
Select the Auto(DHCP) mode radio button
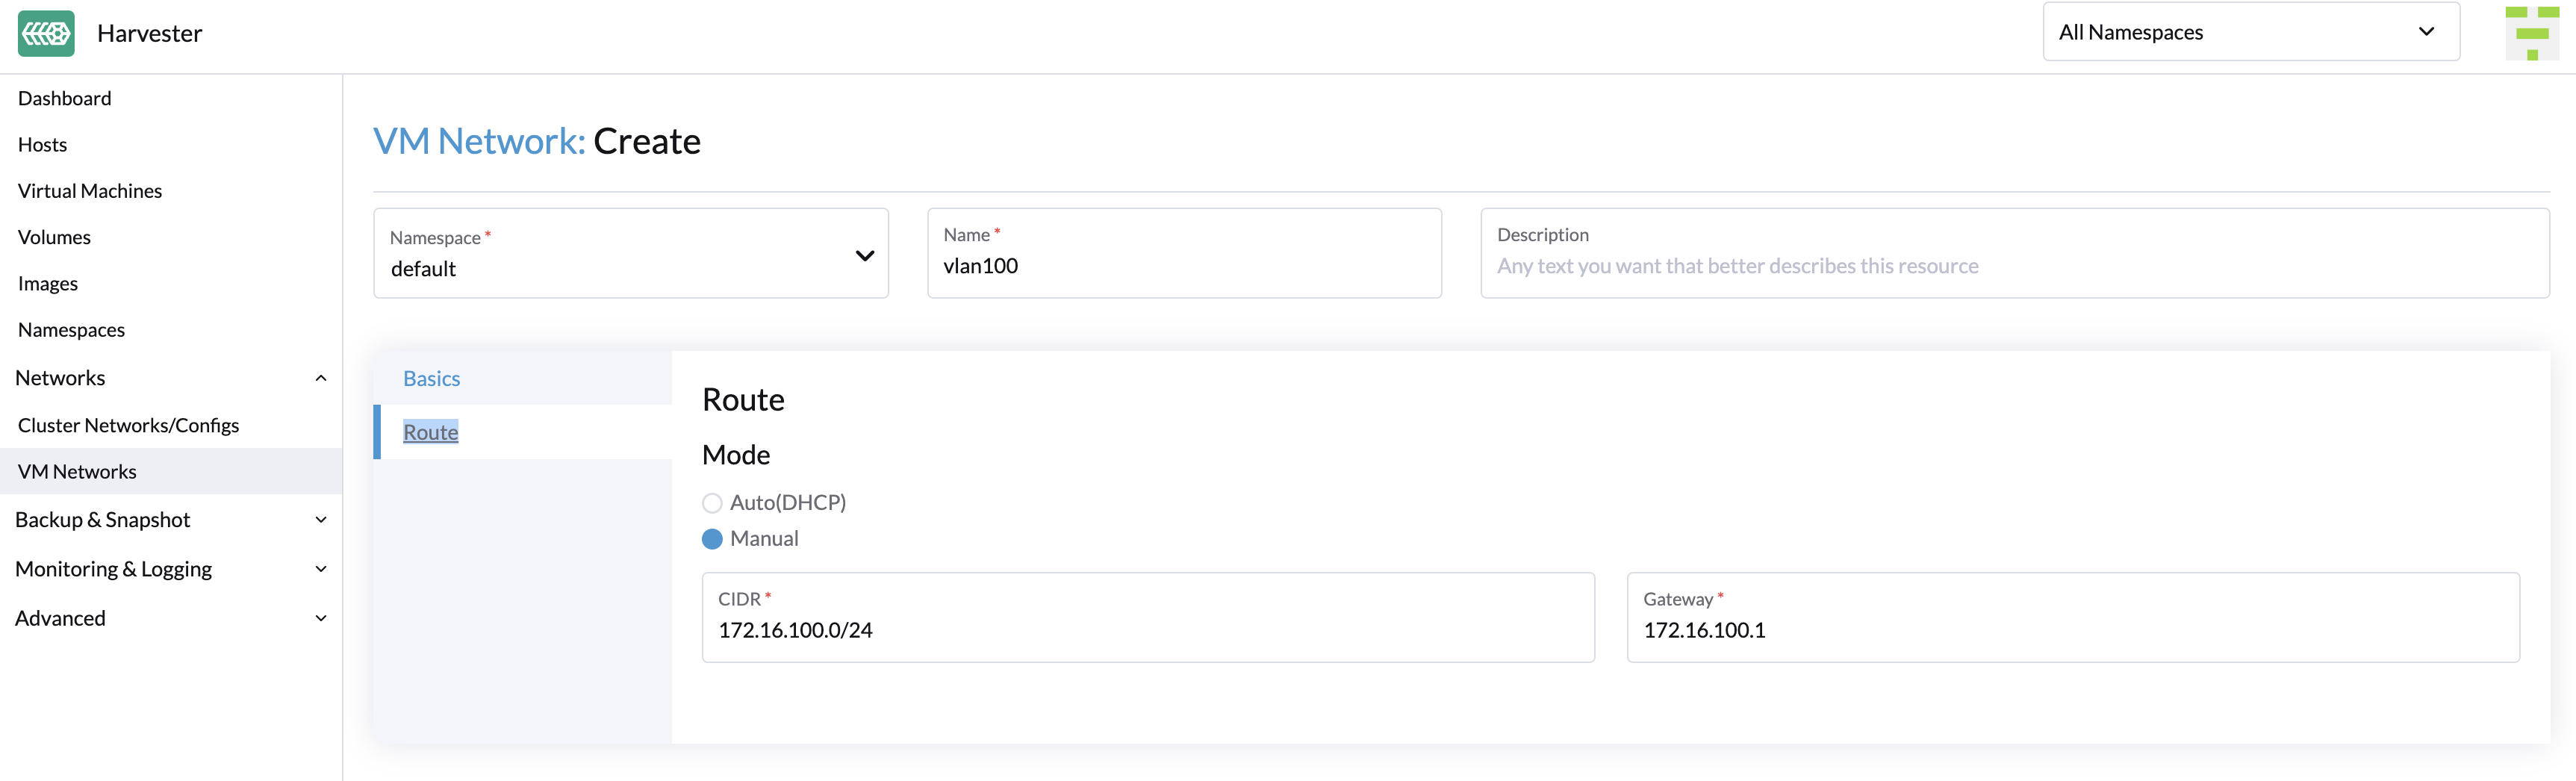tap(711, 502)
